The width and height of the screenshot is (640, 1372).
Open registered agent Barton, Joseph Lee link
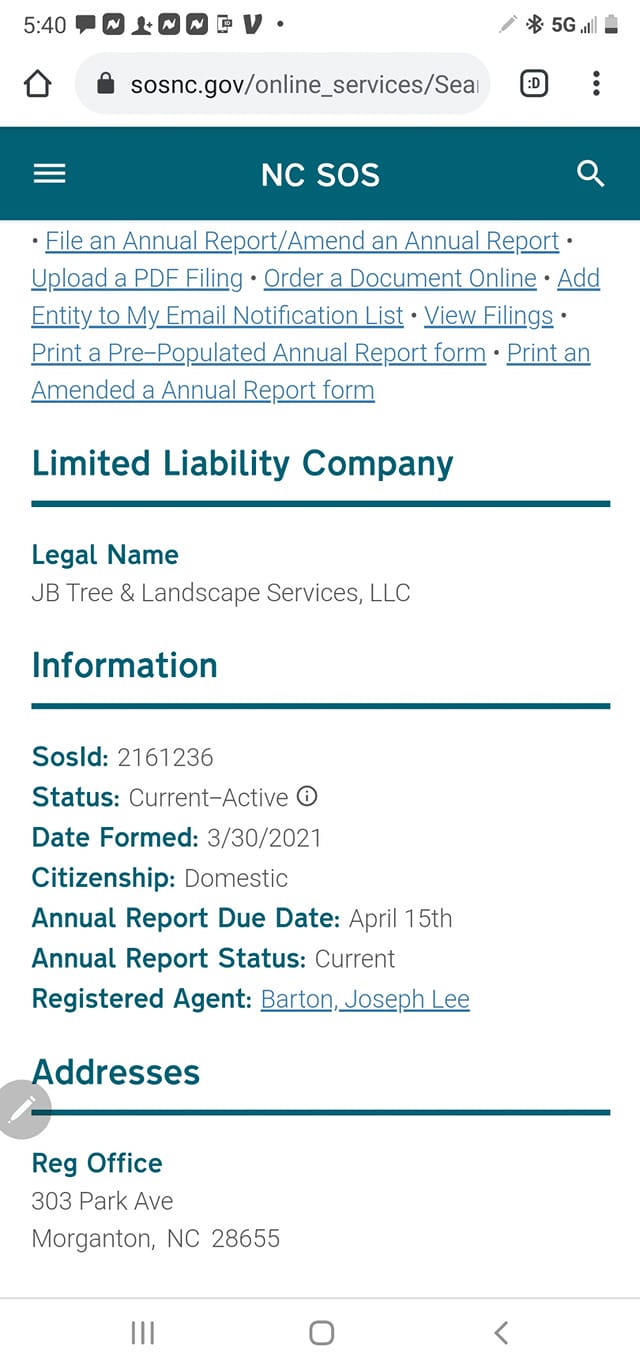tap(365, 999)
